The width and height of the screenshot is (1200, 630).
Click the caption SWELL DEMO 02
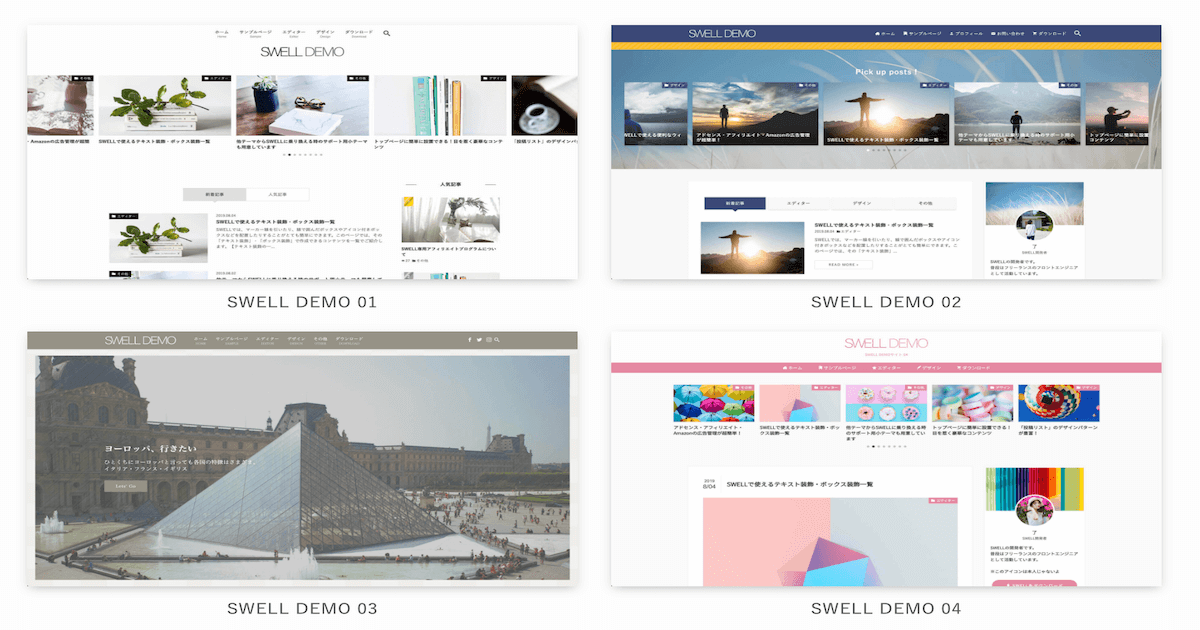click(x=886, y=301)
